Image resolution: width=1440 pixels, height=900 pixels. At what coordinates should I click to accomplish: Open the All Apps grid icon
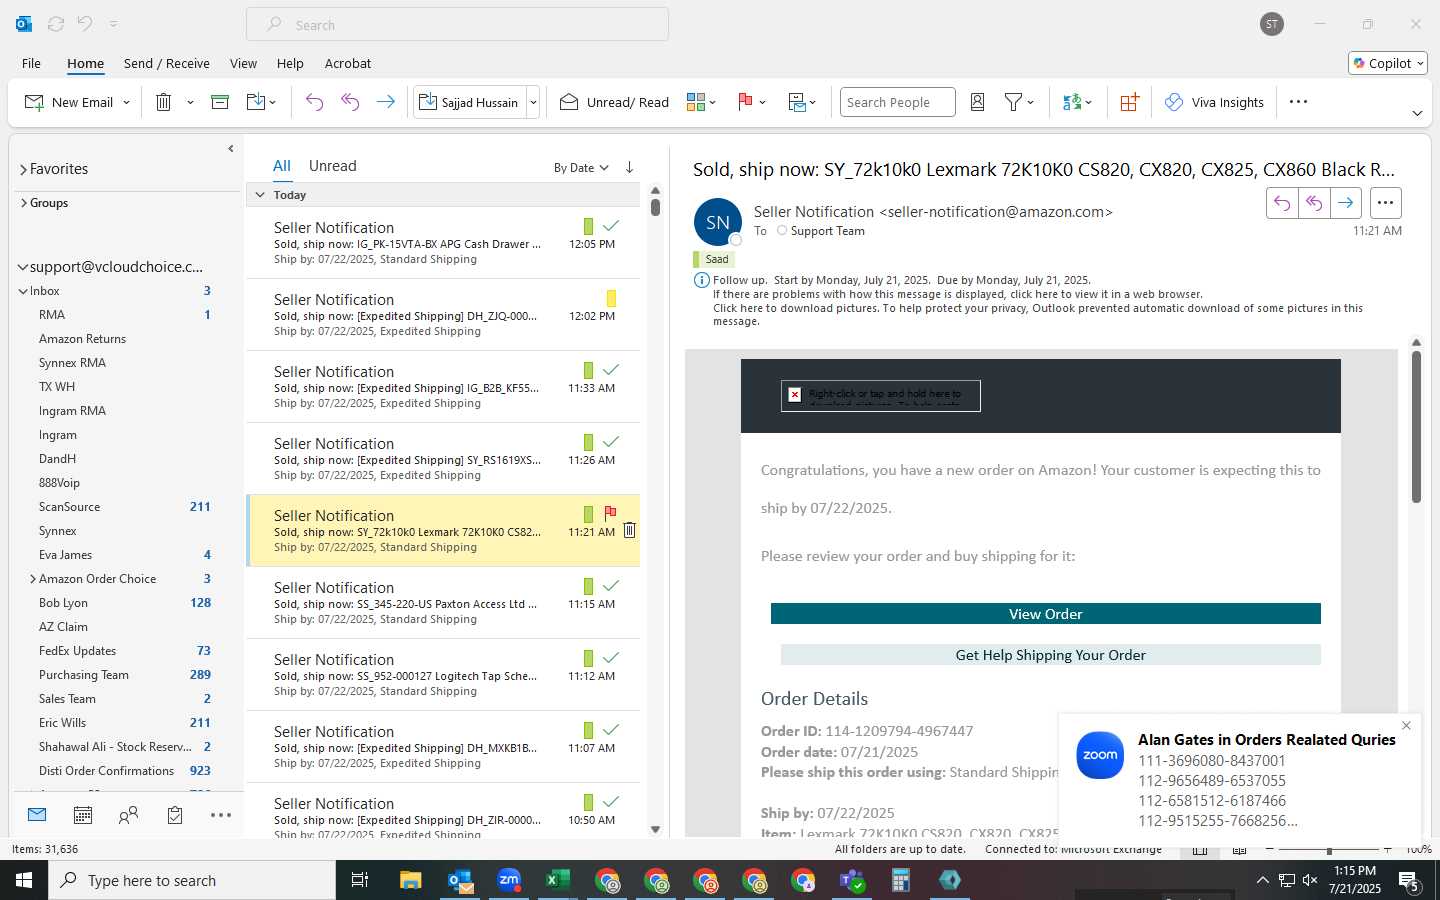(1129, 102)
